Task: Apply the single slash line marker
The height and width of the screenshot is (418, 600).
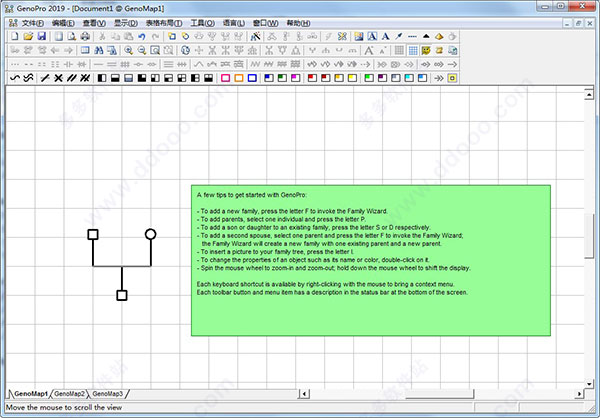Action: [x=45, y=78]
